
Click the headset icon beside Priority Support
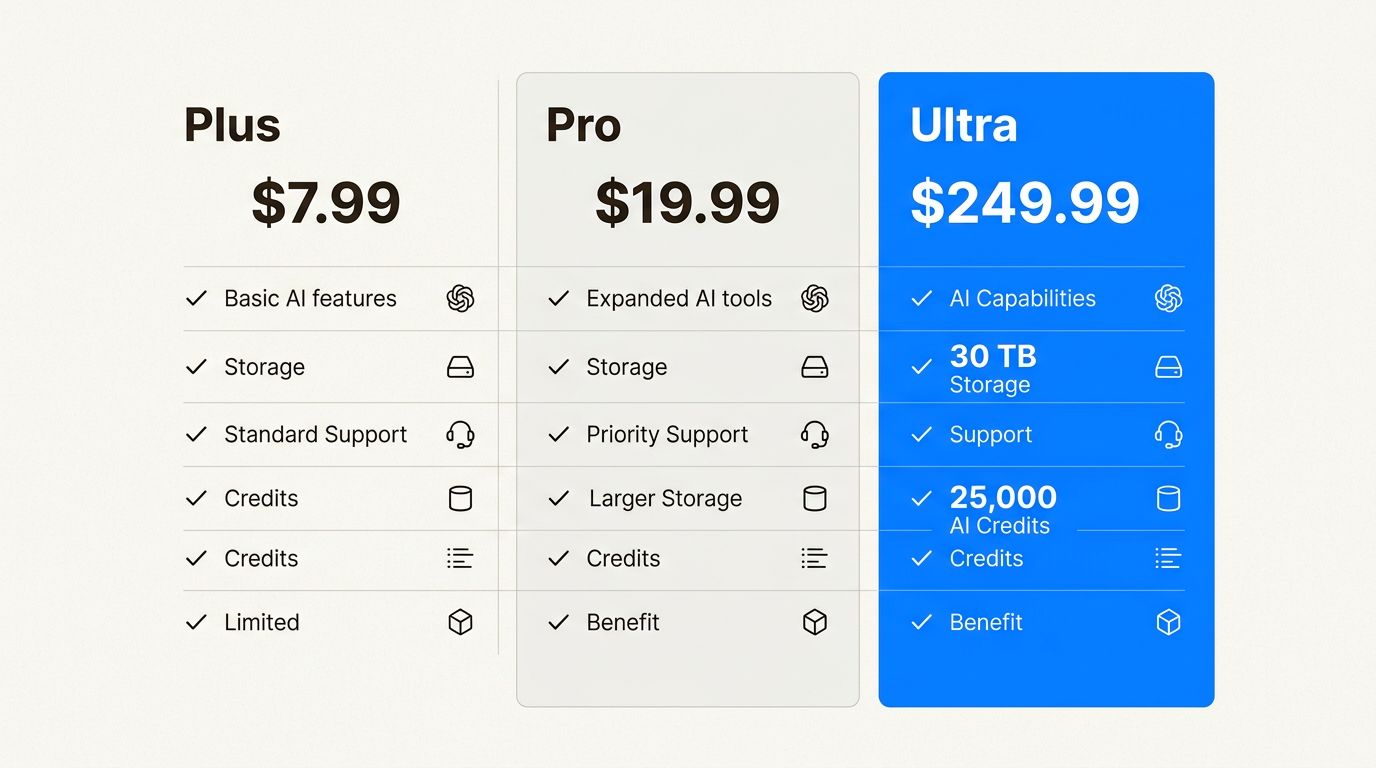coord(815,434)
